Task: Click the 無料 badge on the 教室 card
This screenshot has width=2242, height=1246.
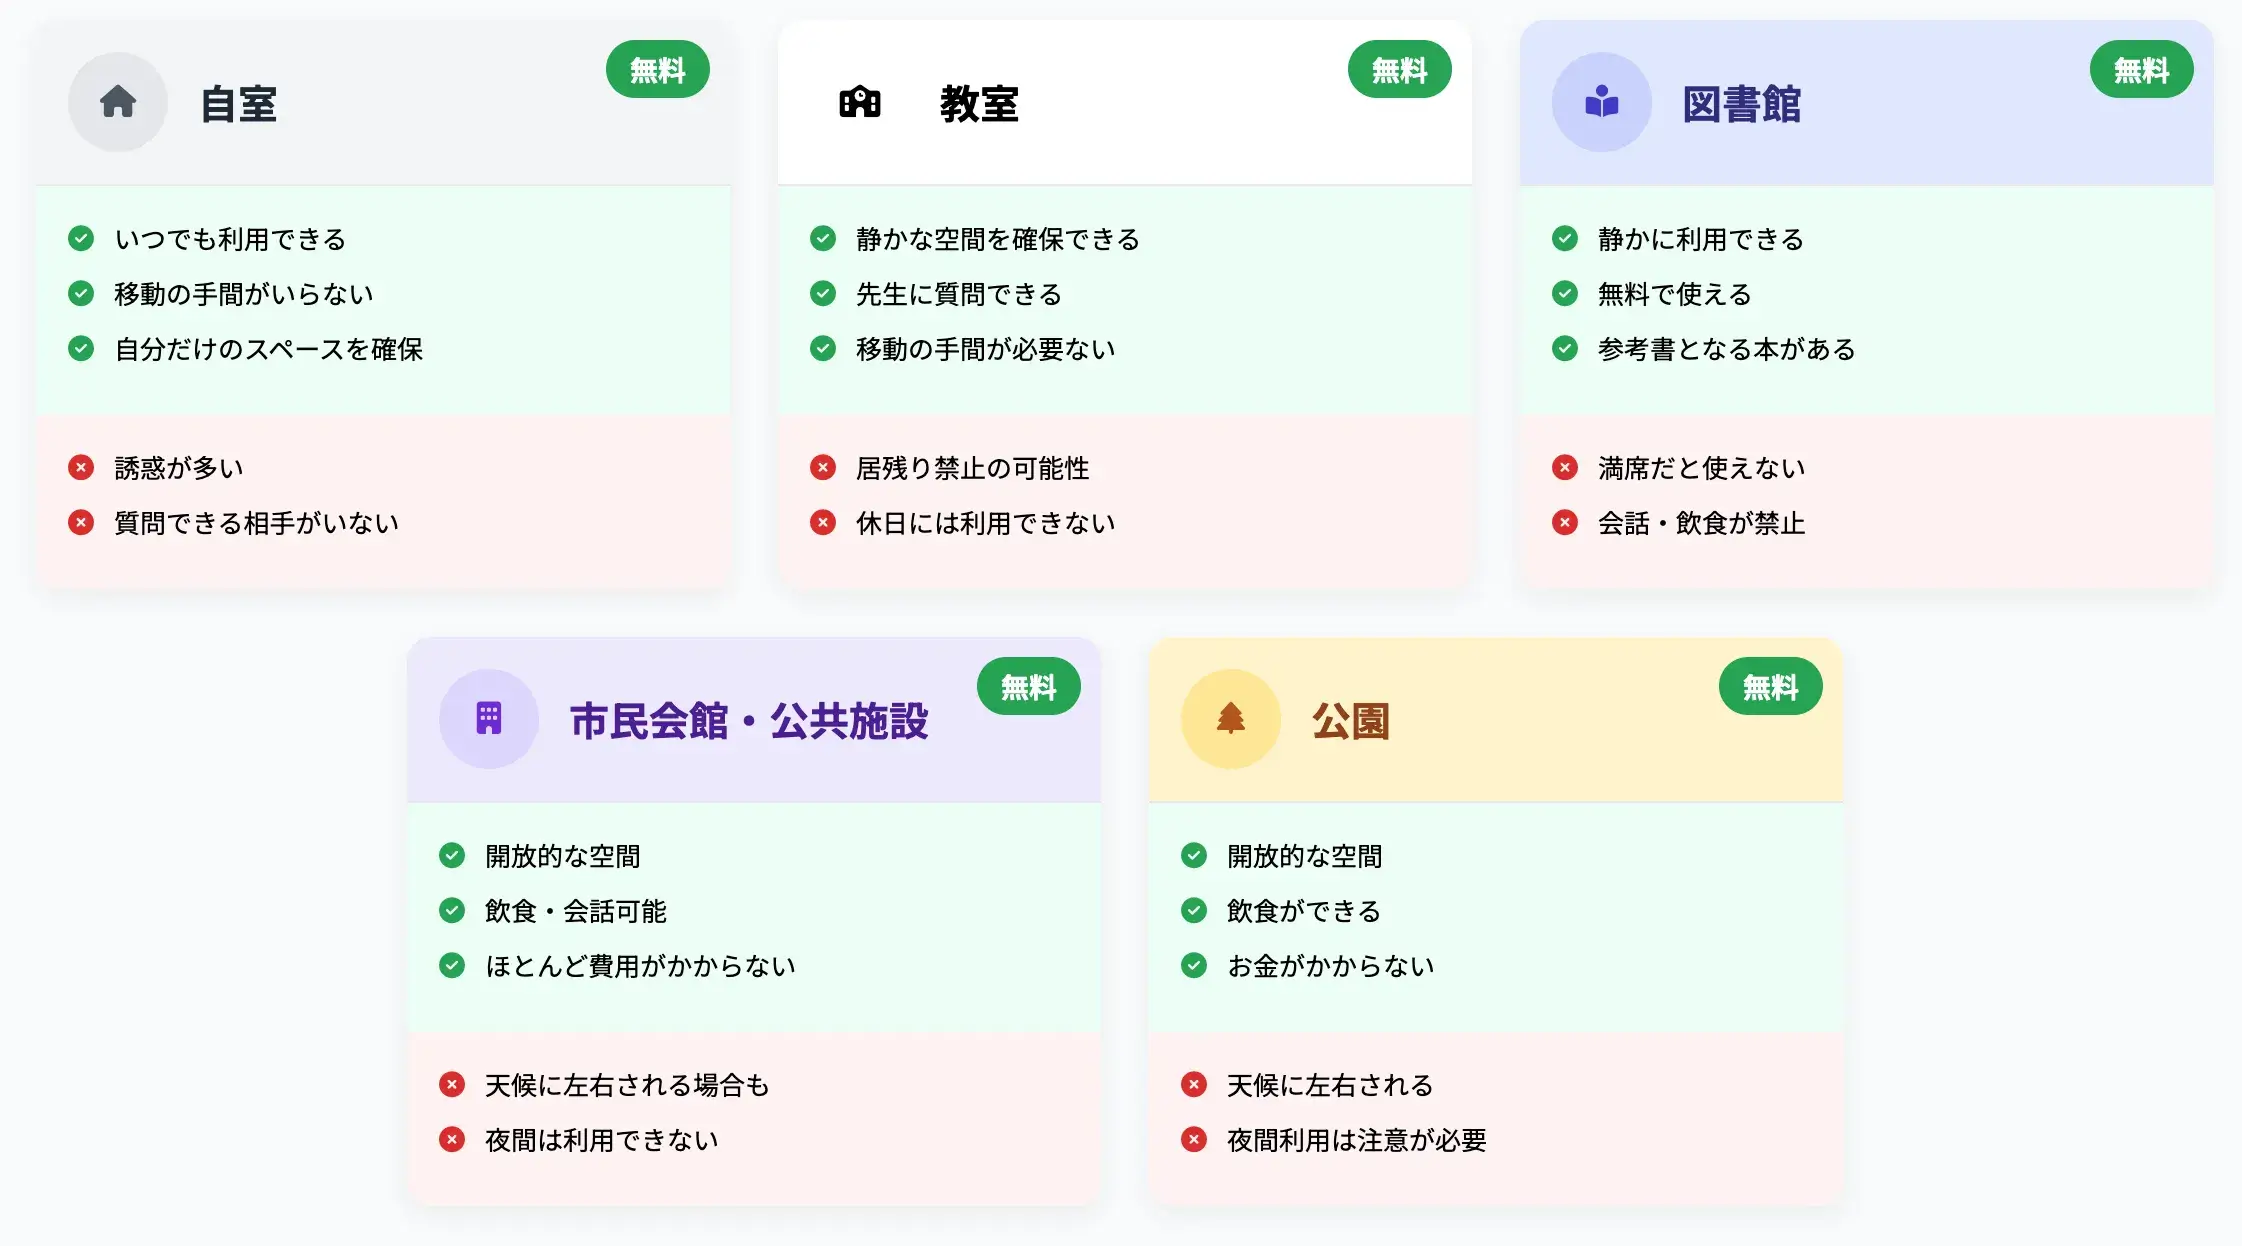Action: (1400, 70)
